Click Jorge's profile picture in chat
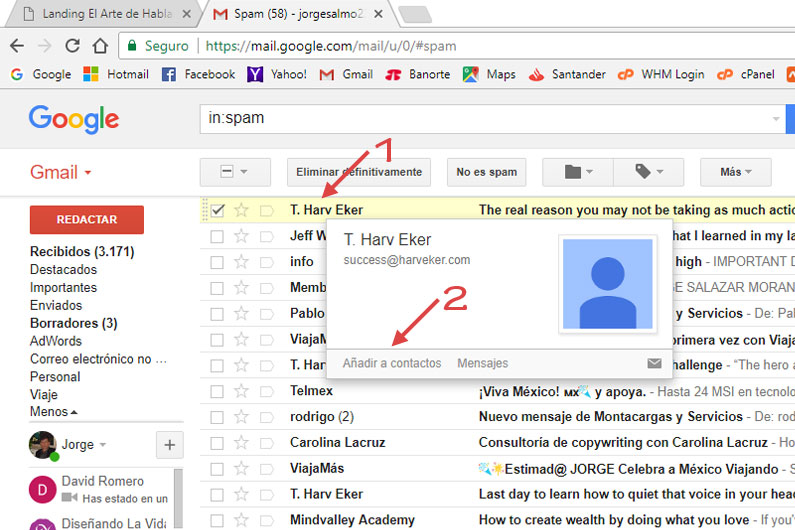The height and width of the screenshot is (530, 795). (x=43, y=445)
